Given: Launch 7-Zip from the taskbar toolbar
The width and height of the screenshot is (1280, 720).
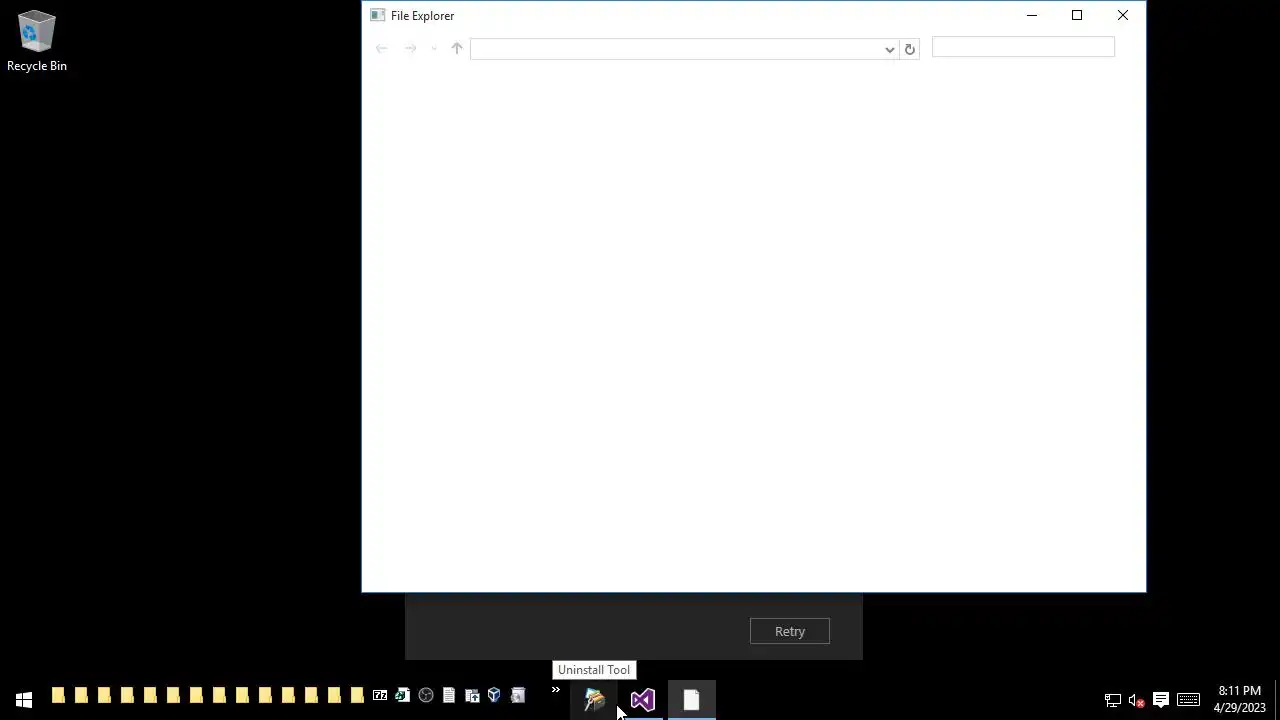Looking at the screenshot, I should pos(380,695).
